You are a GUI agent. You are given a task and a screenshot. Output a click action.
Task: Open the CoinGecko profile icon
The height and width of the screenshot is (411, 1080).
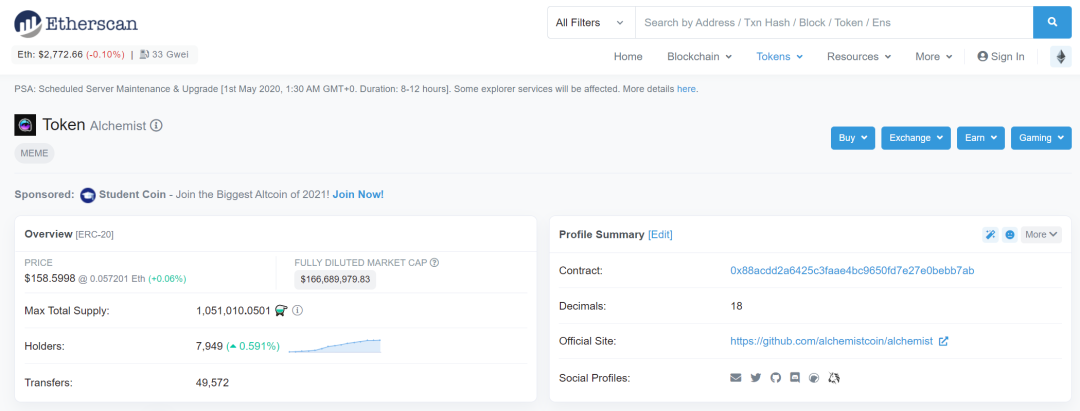pyautogui.click(x=834, y=377)
